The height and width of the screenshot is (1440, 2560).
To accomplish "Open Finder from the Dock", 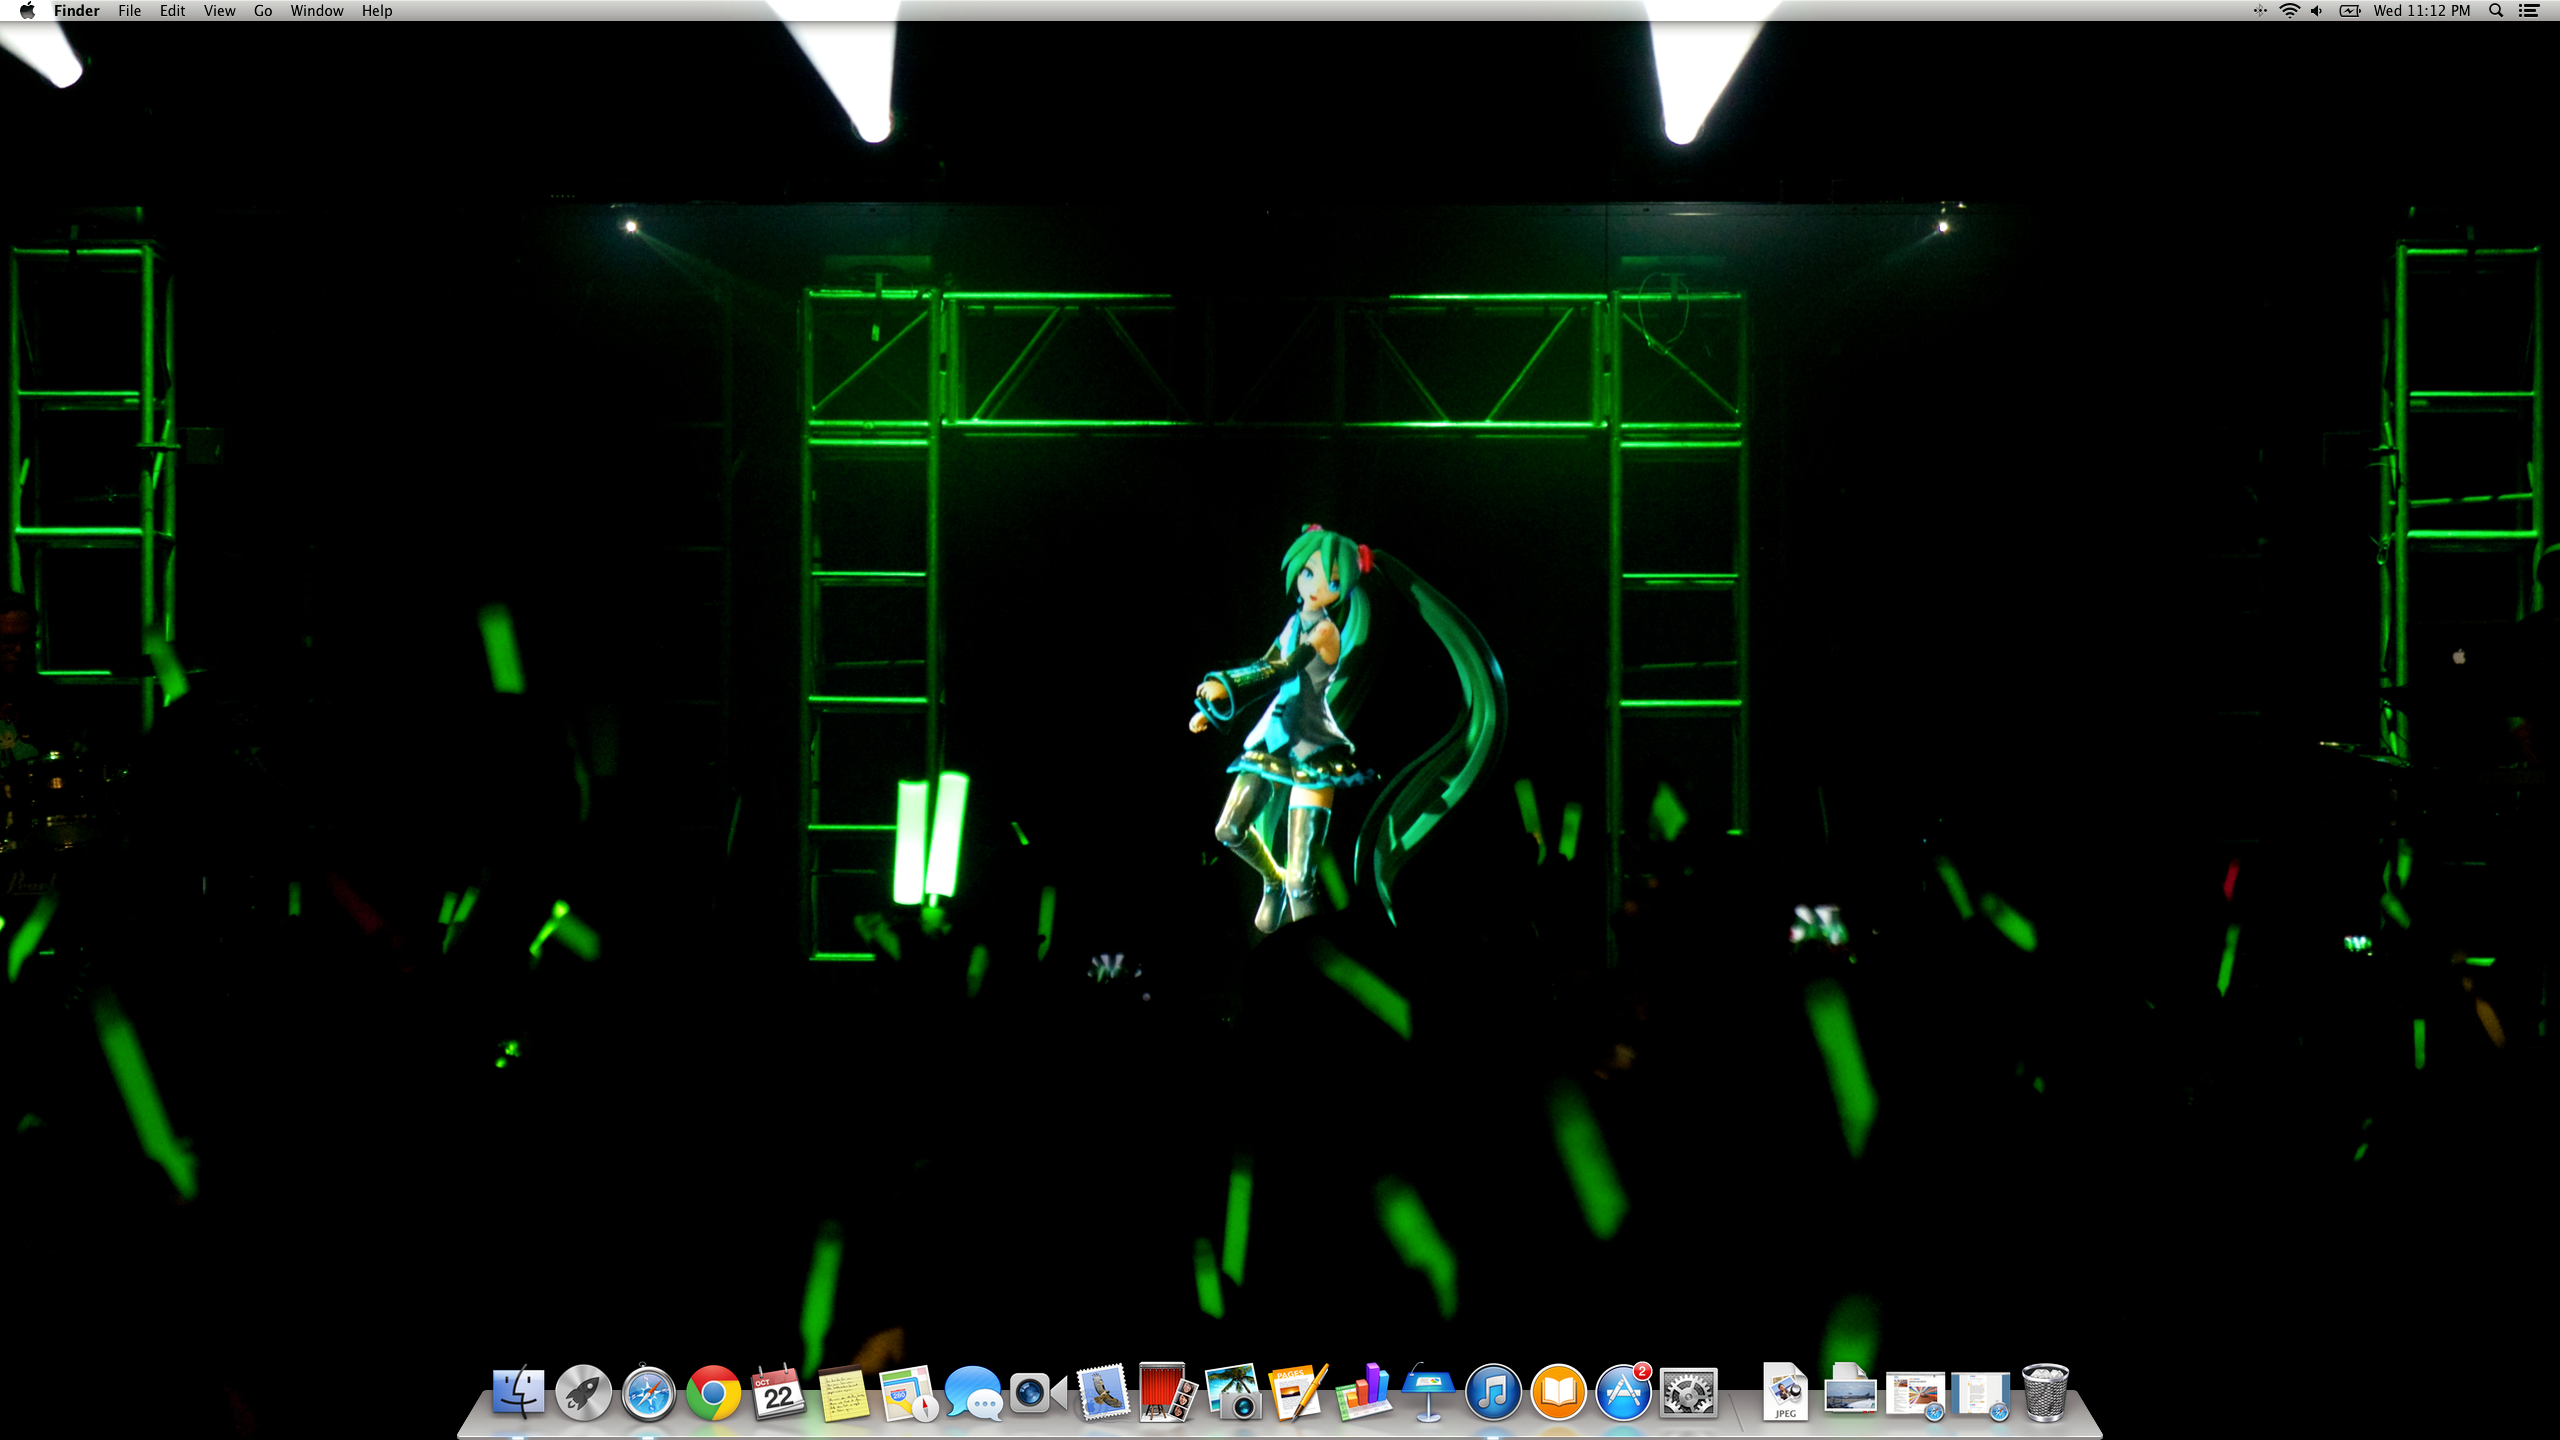I will pyautogui.click(x=518, y=1392).
